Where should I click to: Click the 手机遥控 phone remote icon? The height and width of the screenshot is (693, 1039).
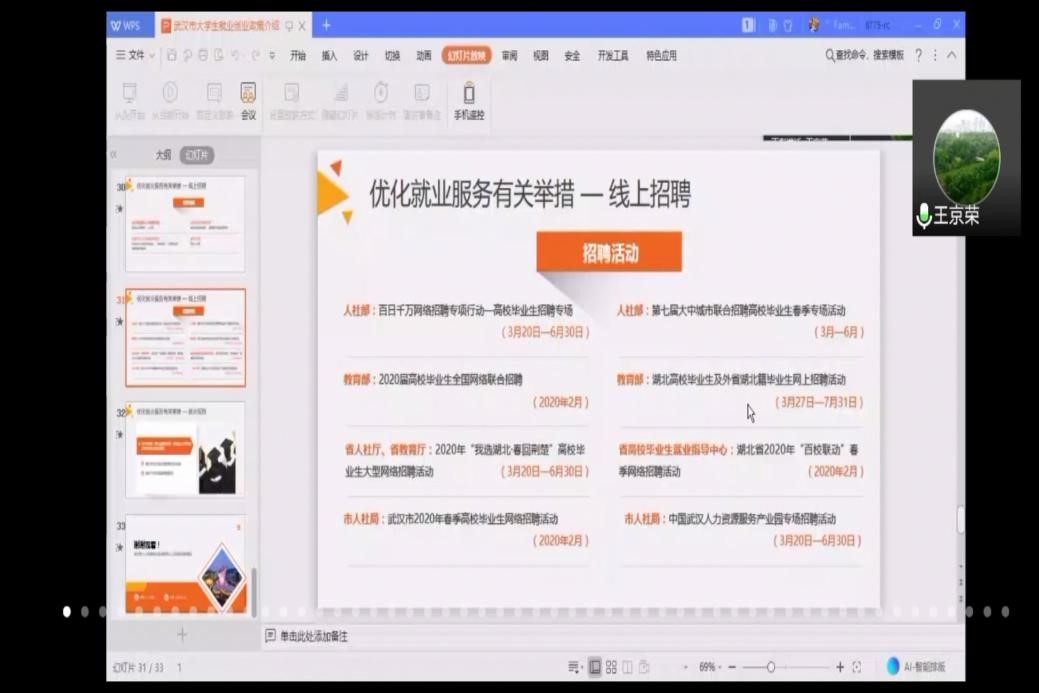(x=468, y=100)
